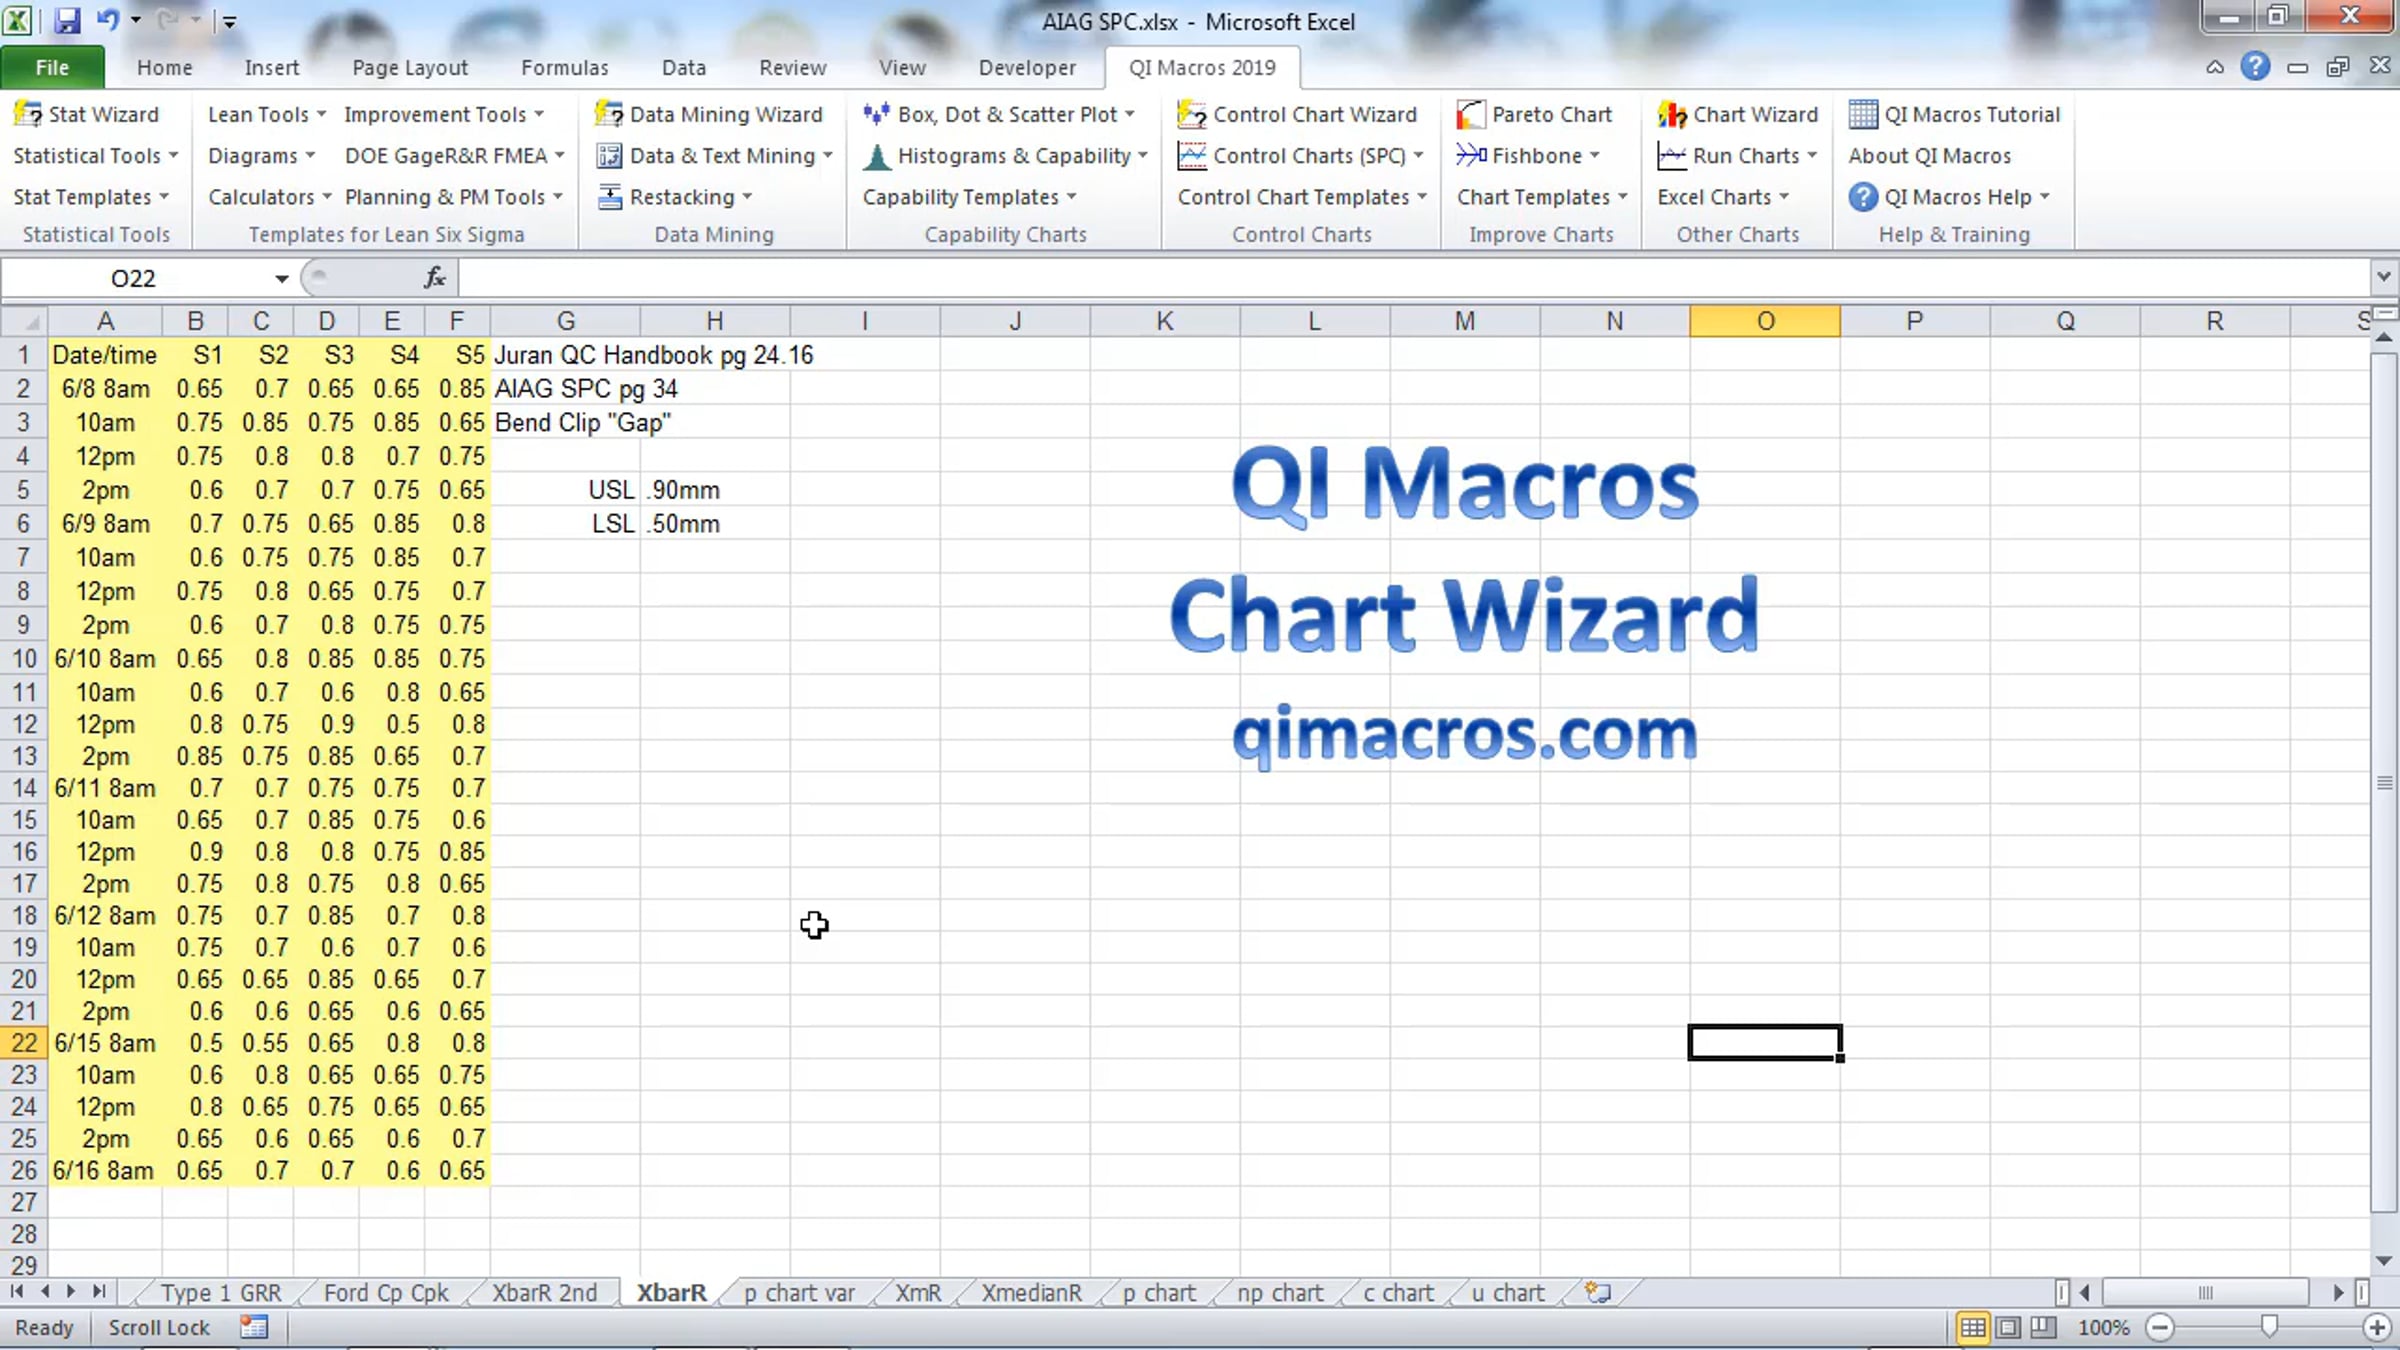Click the Histograms & Capability icon
2400x1350 pixels.
(x=876, y=156)
